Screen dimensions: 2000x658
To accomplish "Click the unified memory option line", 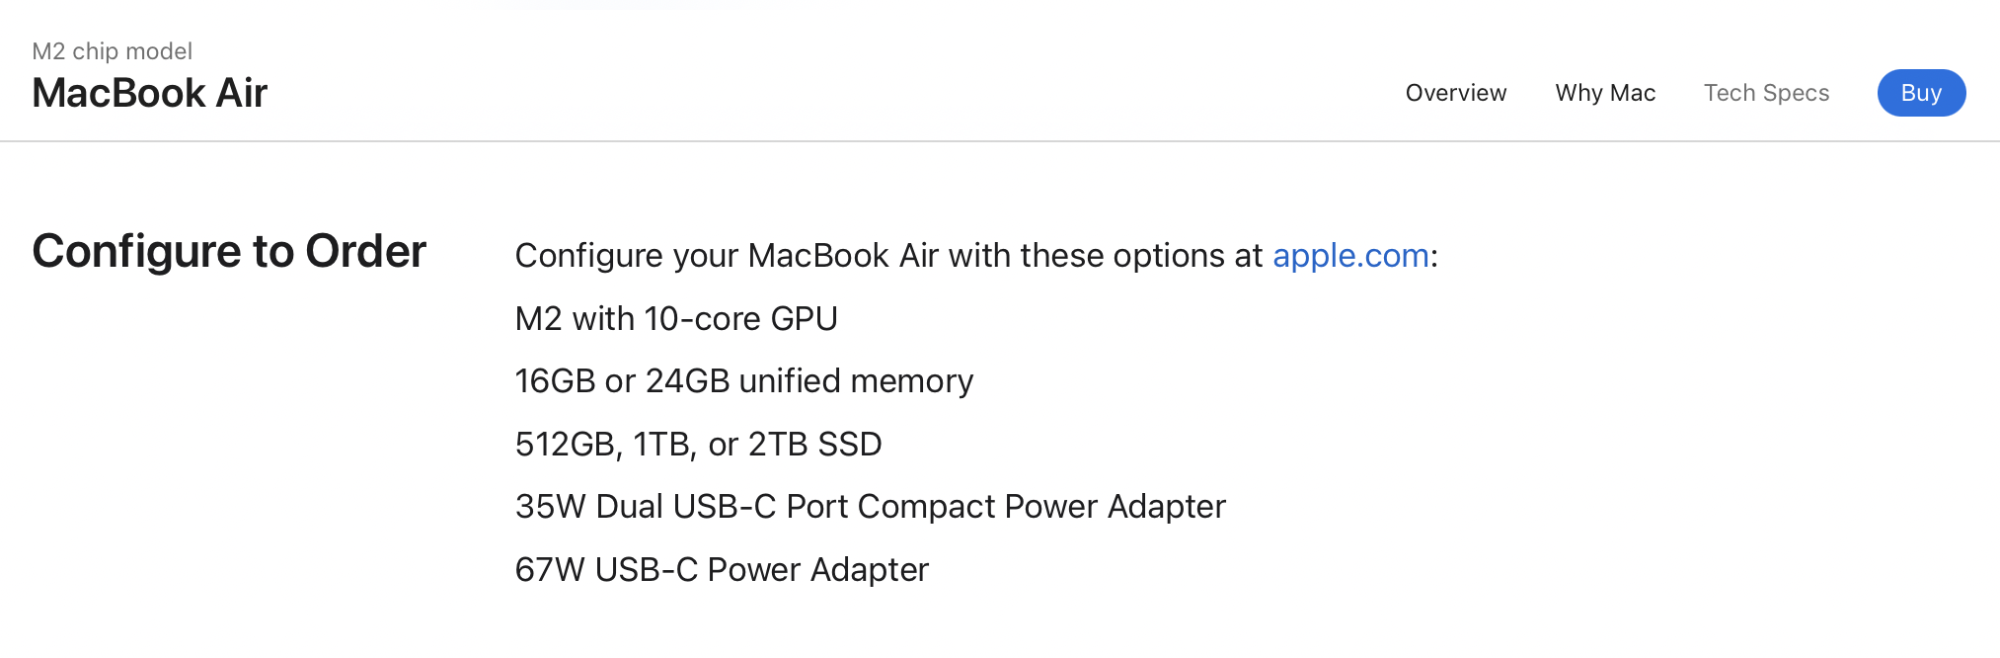I will click(744, 381).
